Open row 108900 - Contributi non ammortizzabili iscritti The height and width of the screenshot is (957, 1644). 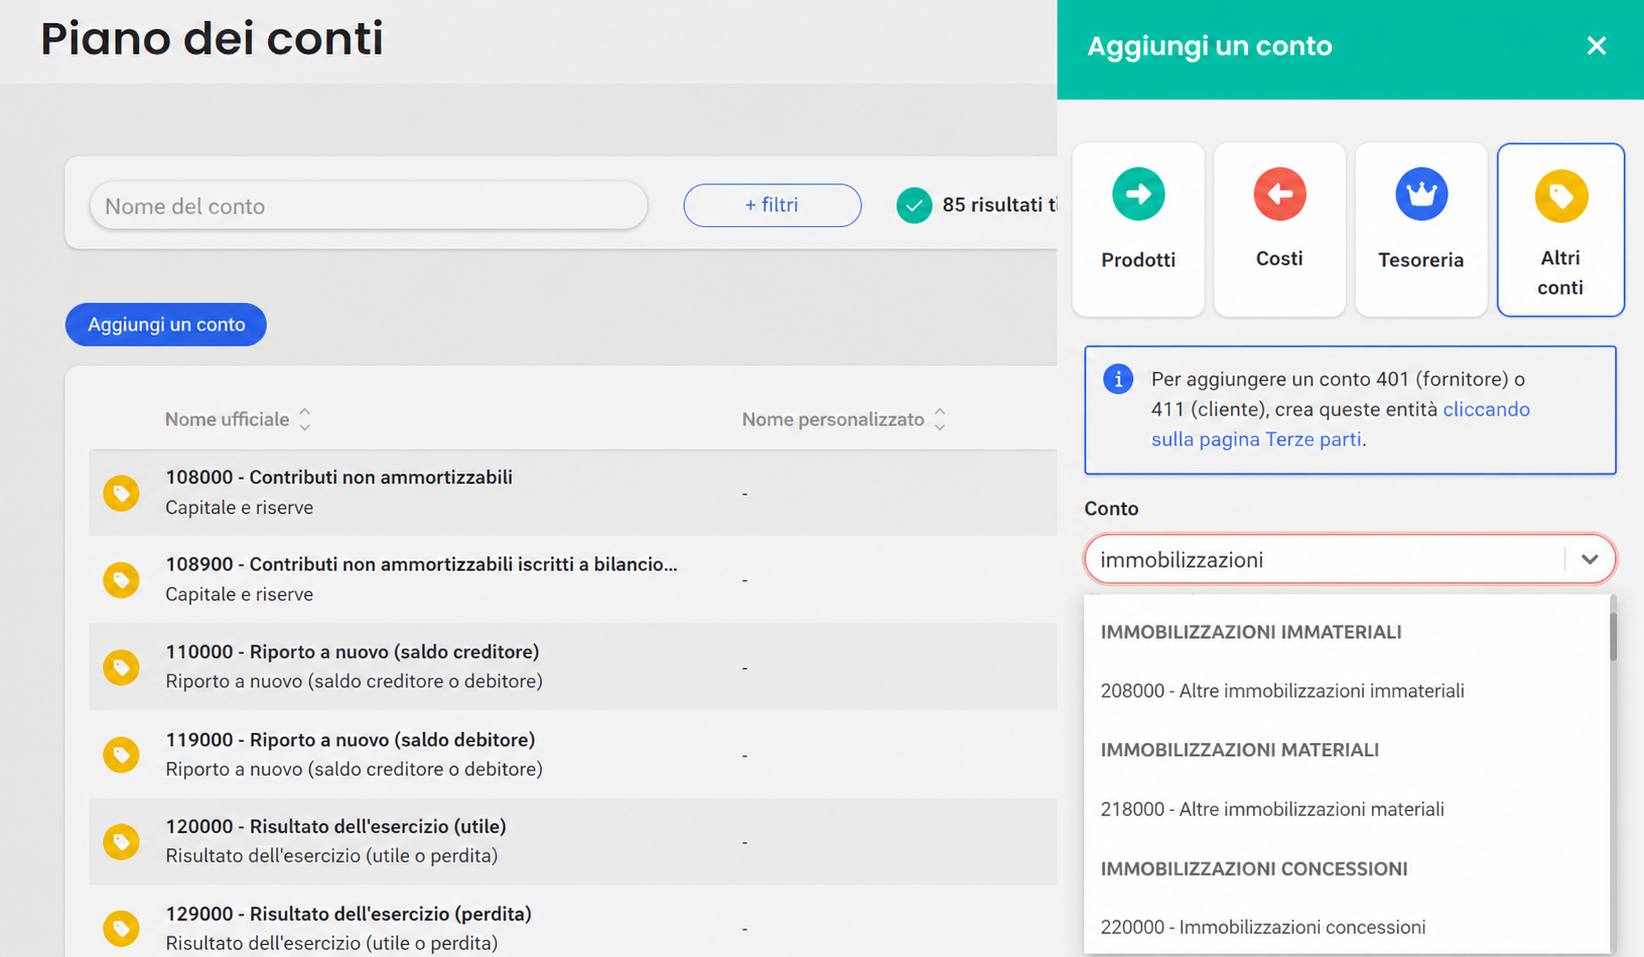point(573,580)
